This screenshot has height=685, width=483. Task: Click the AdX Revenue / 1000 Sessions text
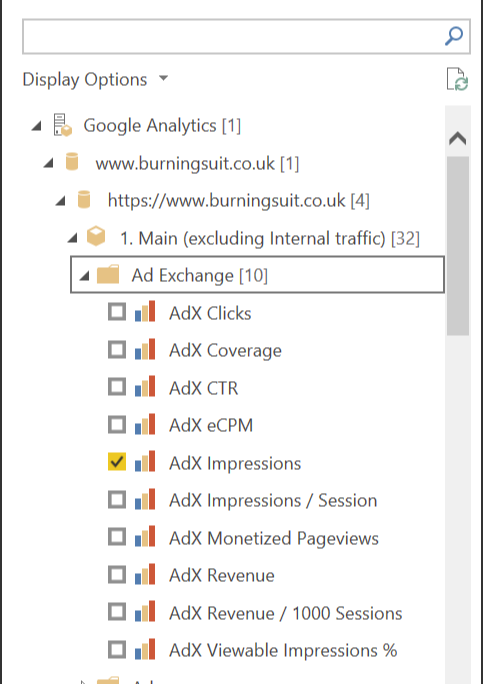(x=286, y=613)
